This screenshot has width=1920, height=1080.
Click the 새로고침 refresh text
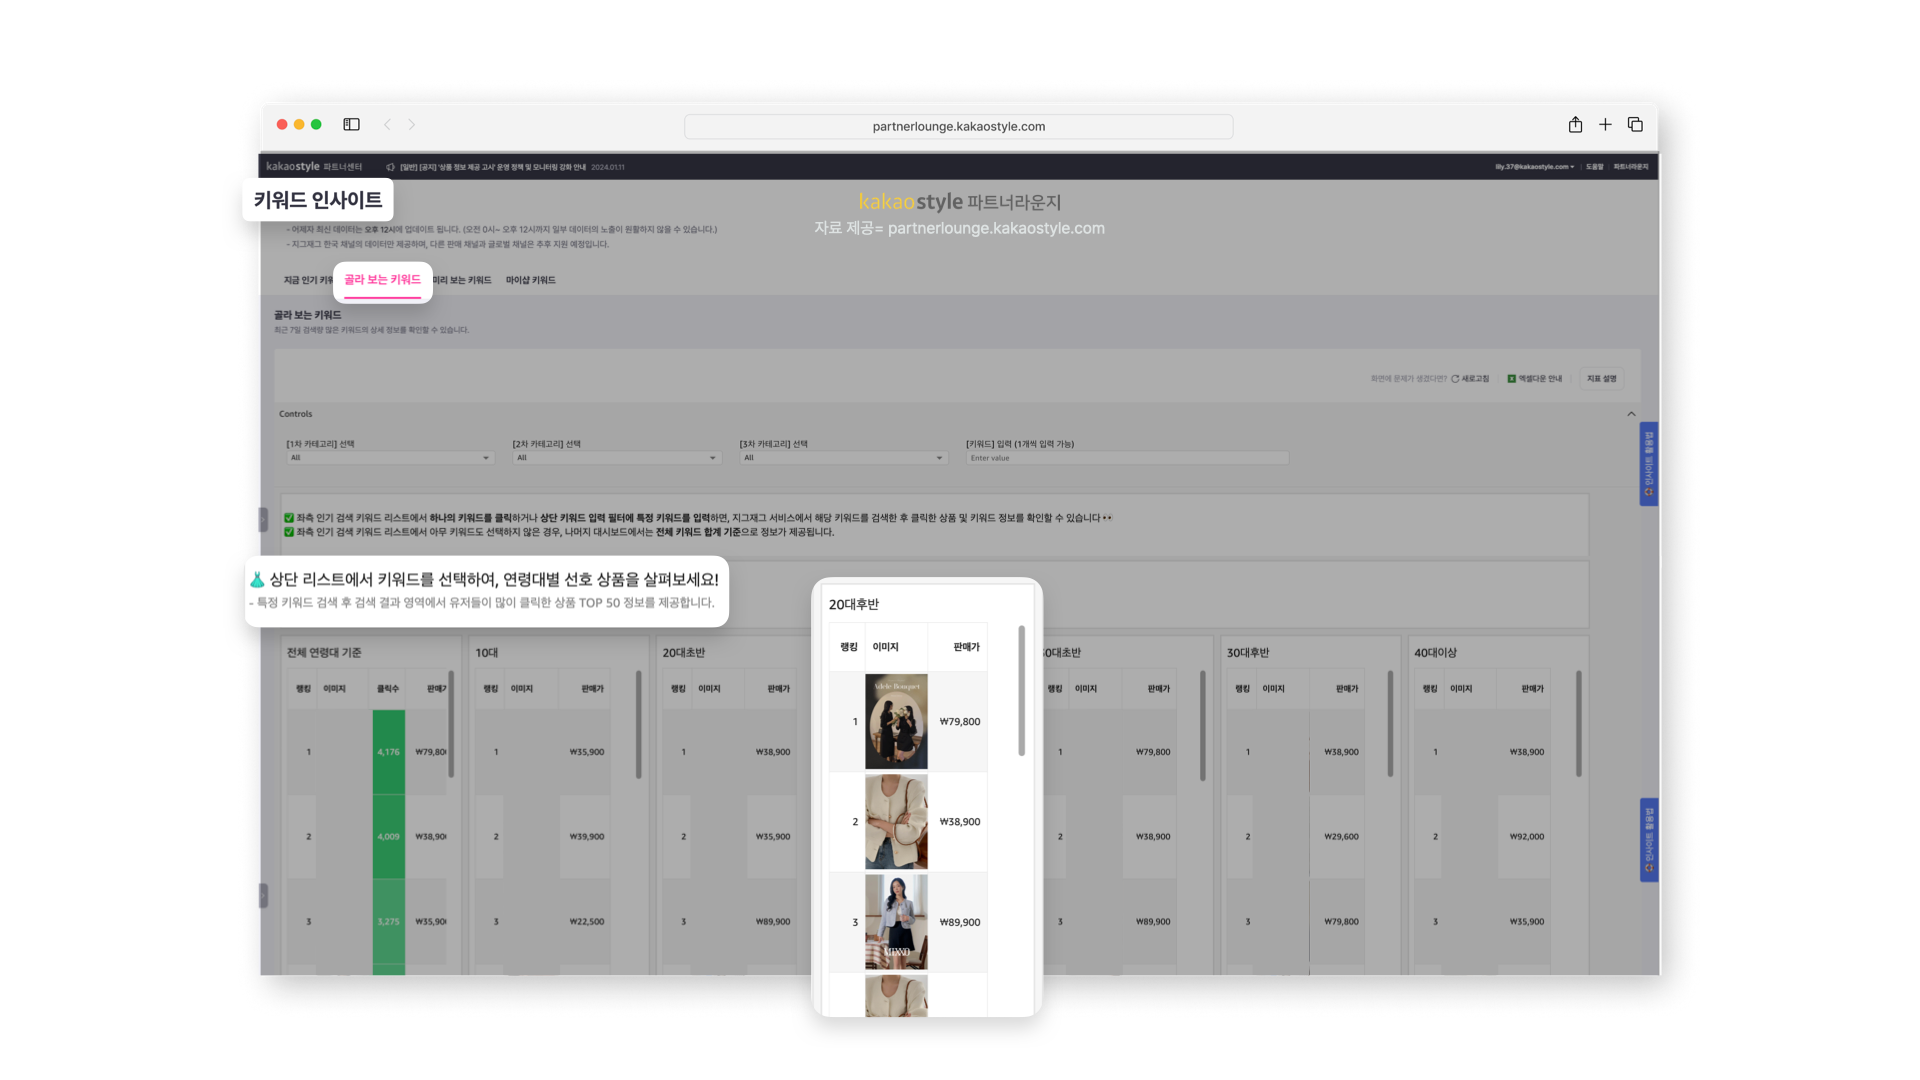pos(1475,379)
